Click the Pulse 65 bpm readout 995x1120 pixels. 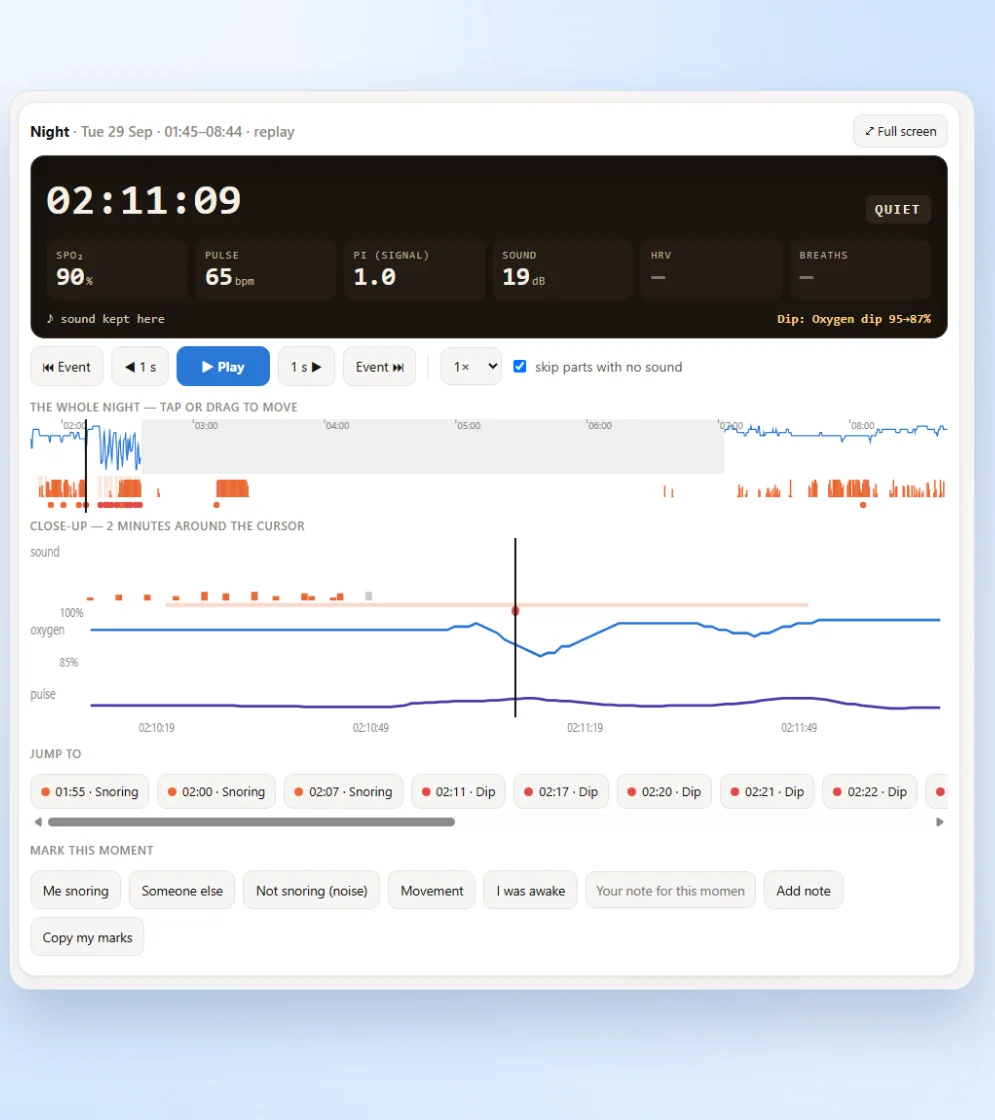coord(265,269)
